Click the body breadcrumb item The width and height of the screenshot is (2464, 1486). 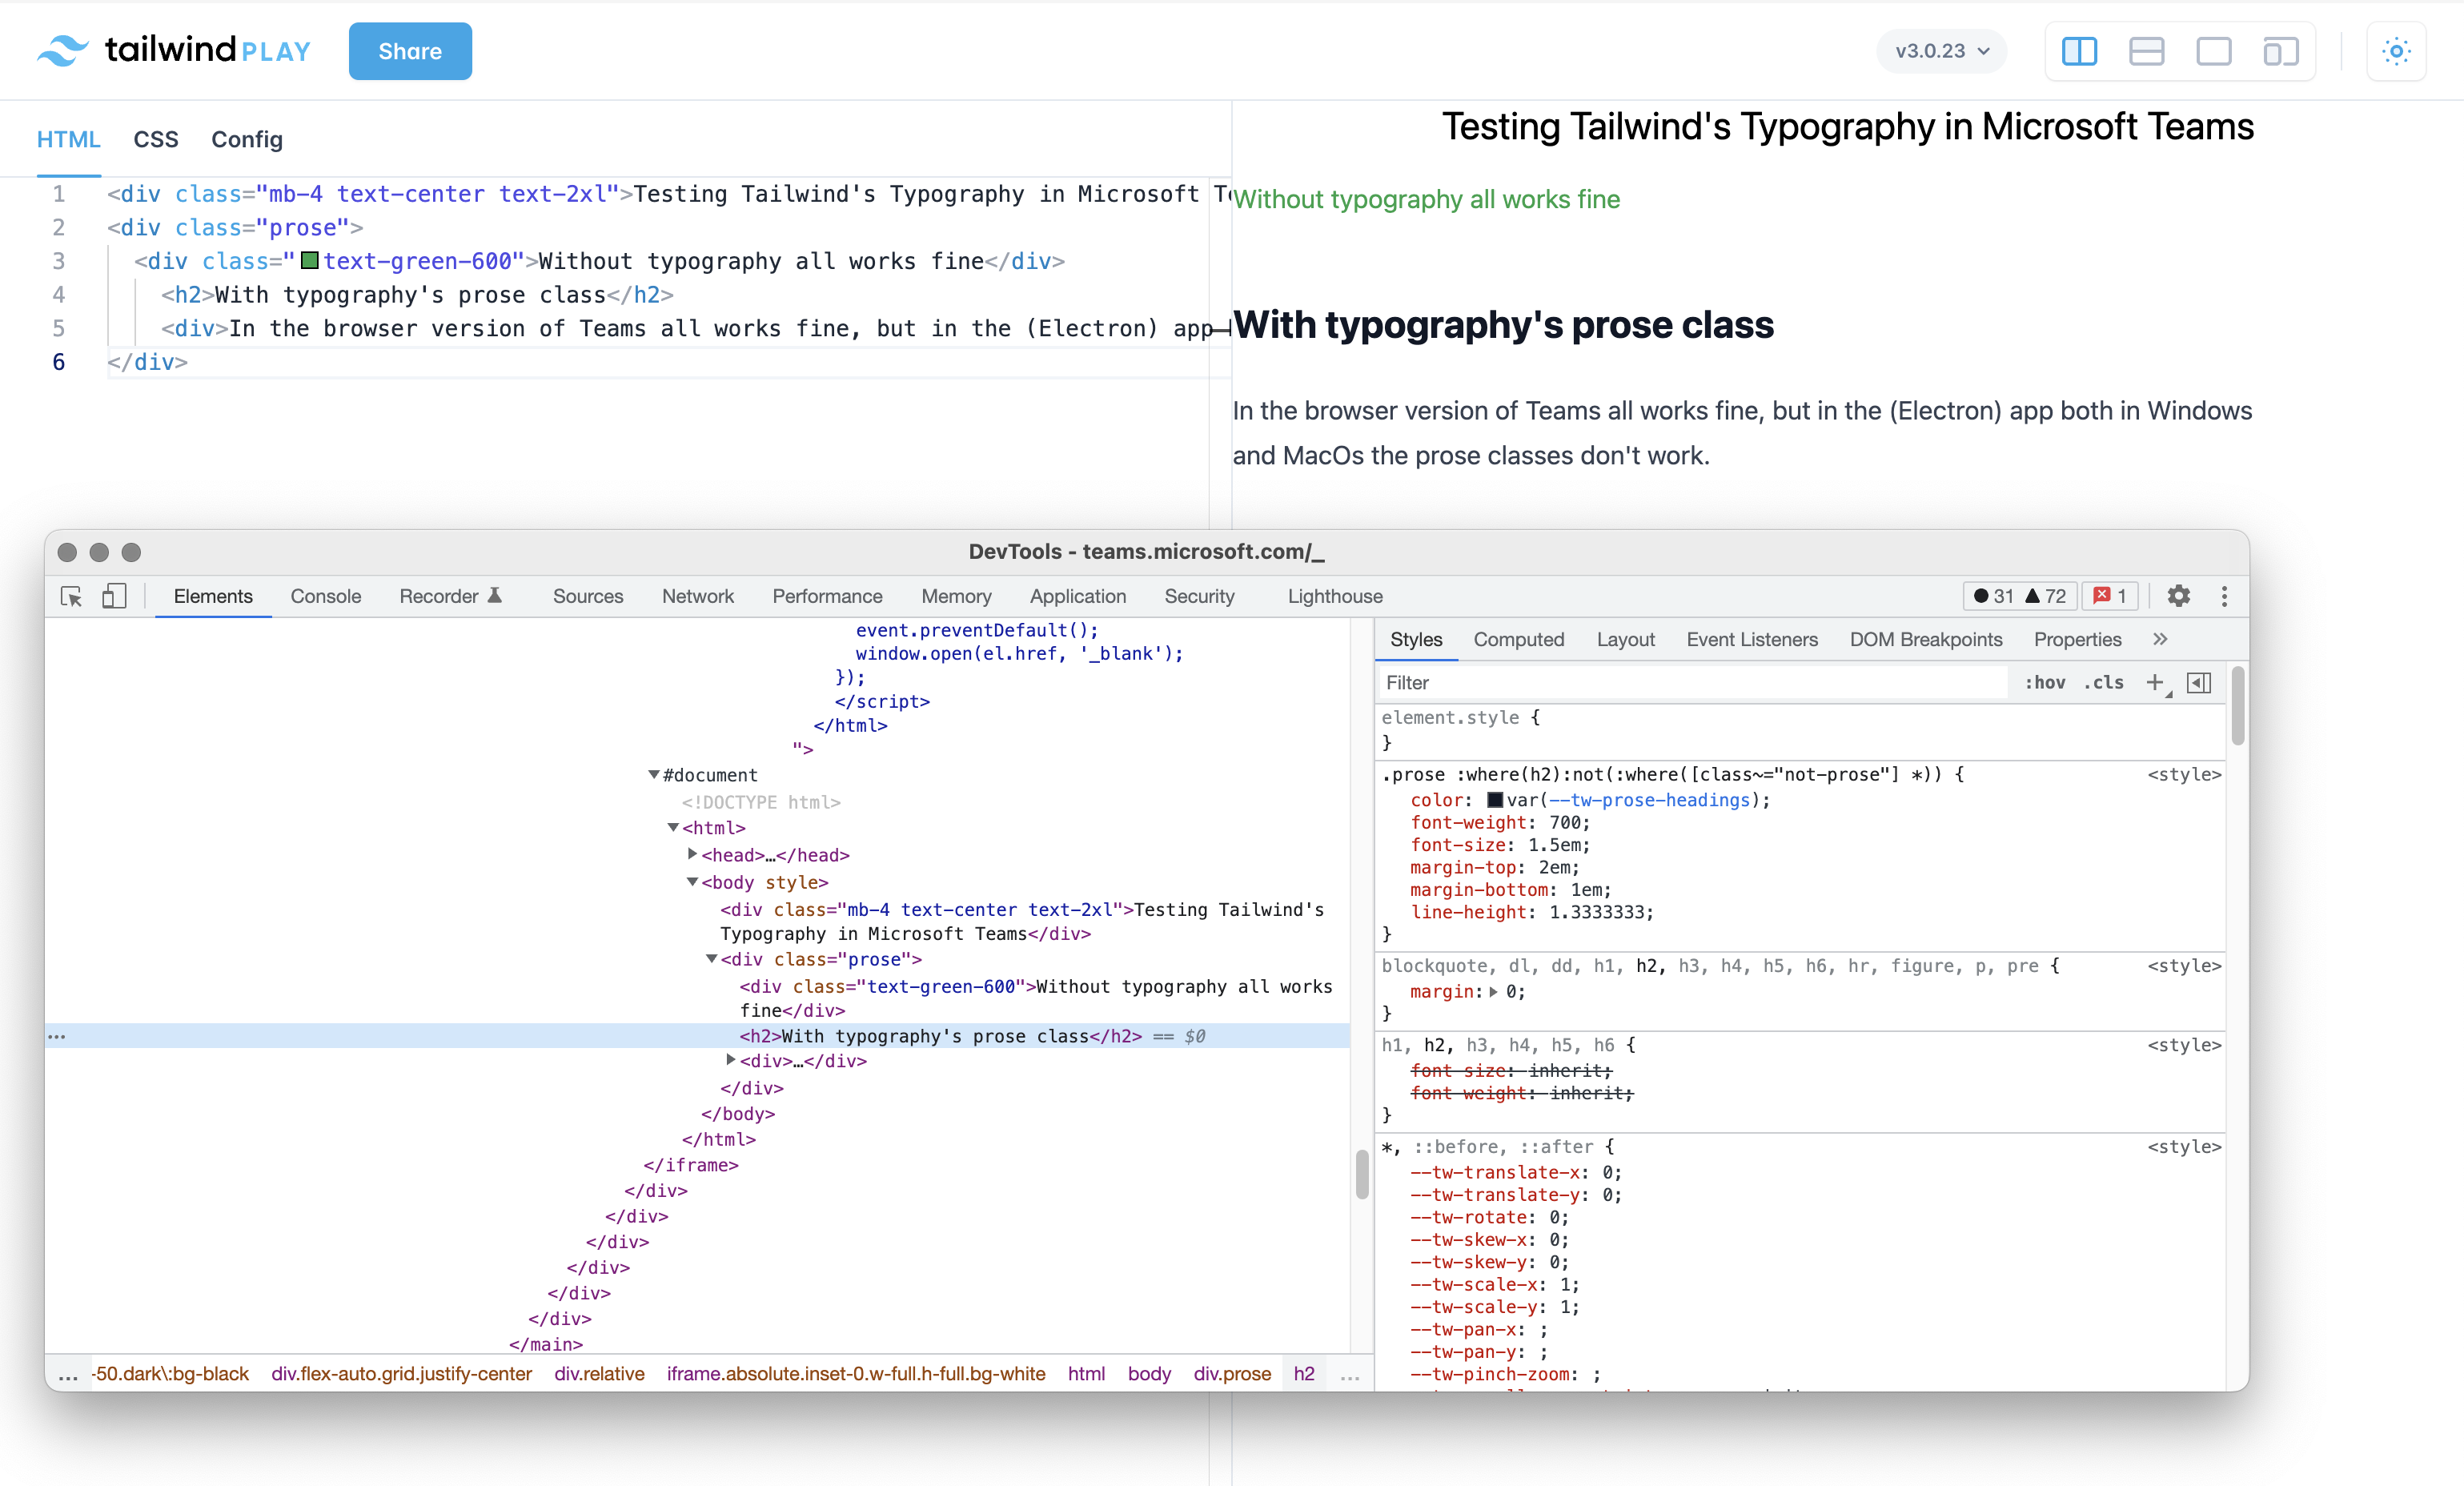coord(1149,1374)
